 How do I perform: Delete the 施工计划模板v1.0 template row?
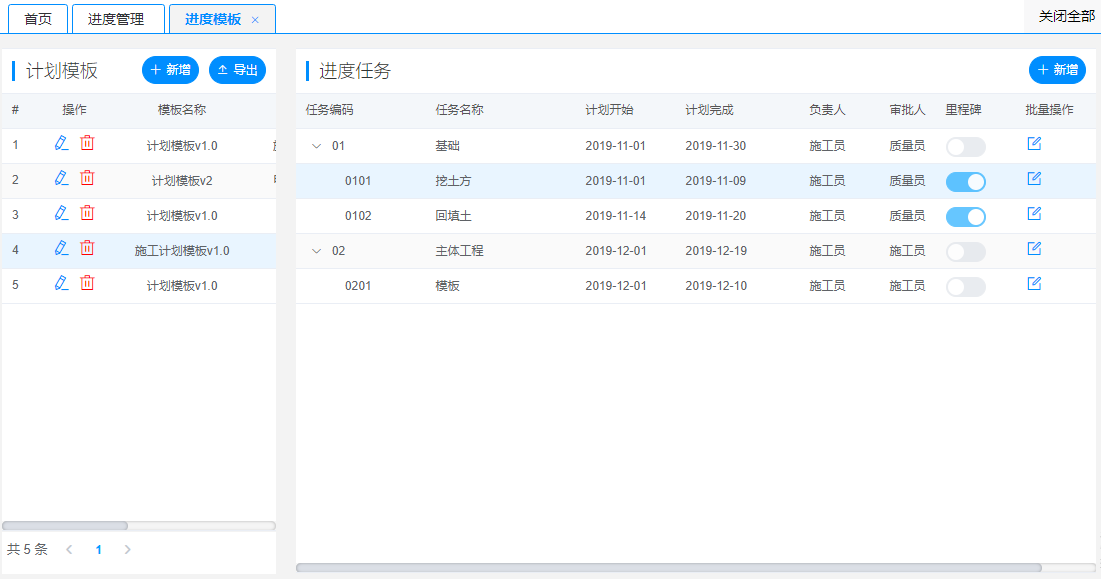coord(87,248)
